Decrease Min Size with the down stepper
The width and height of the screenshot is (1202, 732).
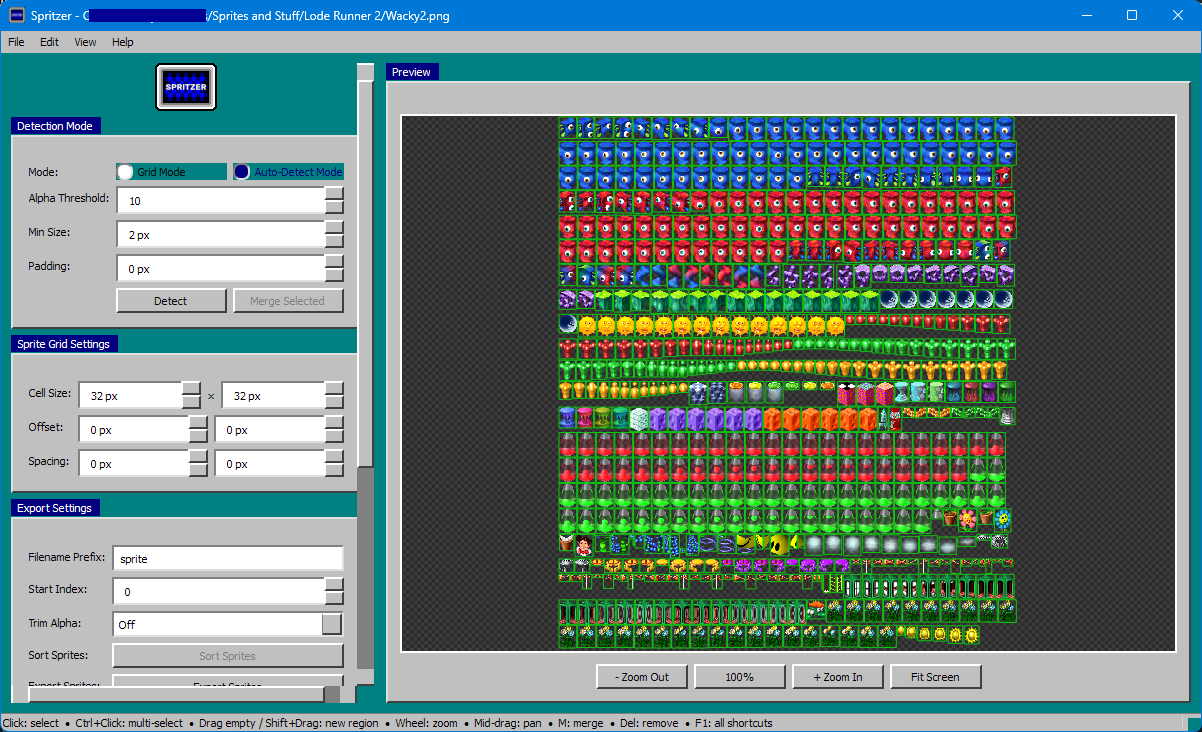coord(334,242)
